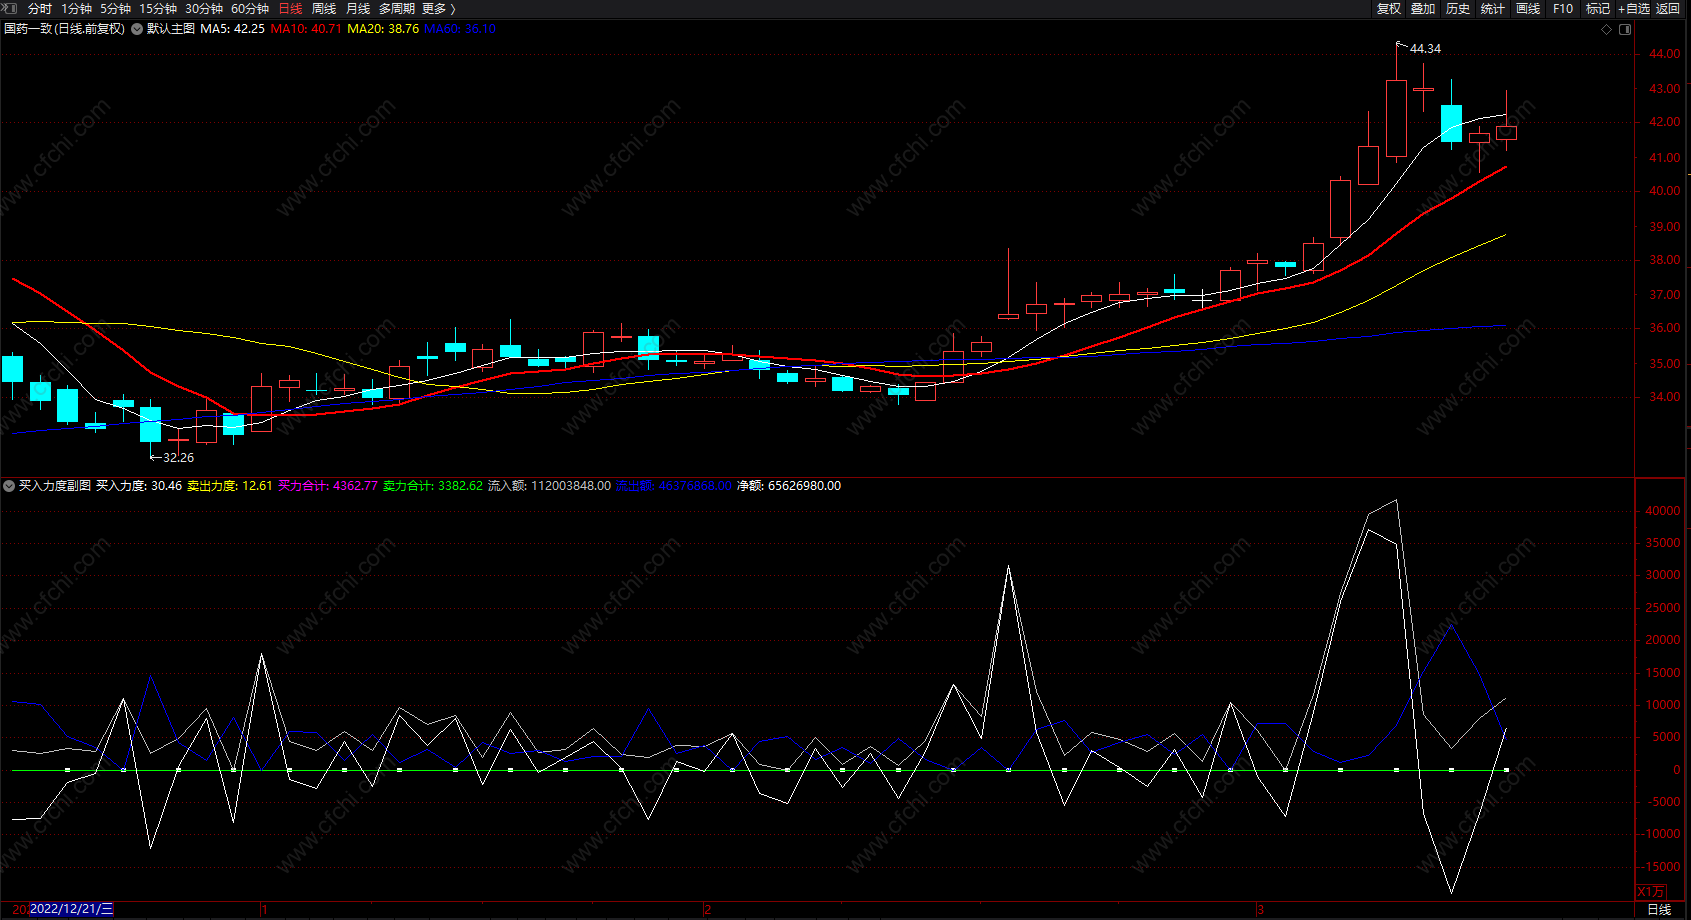Click the 36.00 price axis label

[1665, 328]
